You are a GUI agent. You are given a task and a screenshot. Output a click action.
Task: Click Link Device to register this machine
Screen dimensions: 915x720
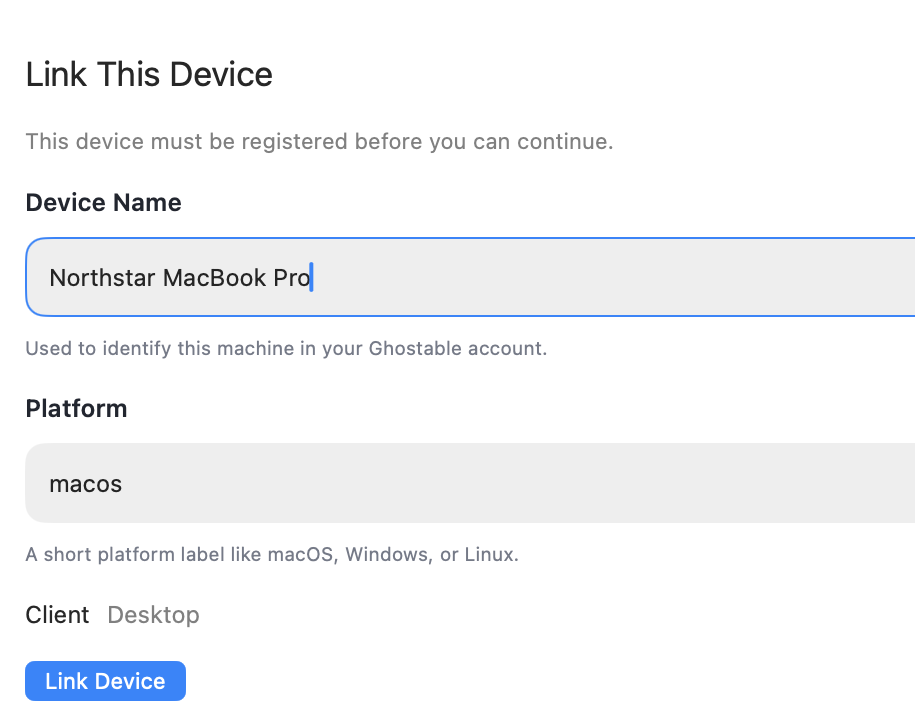coord(104,680)
